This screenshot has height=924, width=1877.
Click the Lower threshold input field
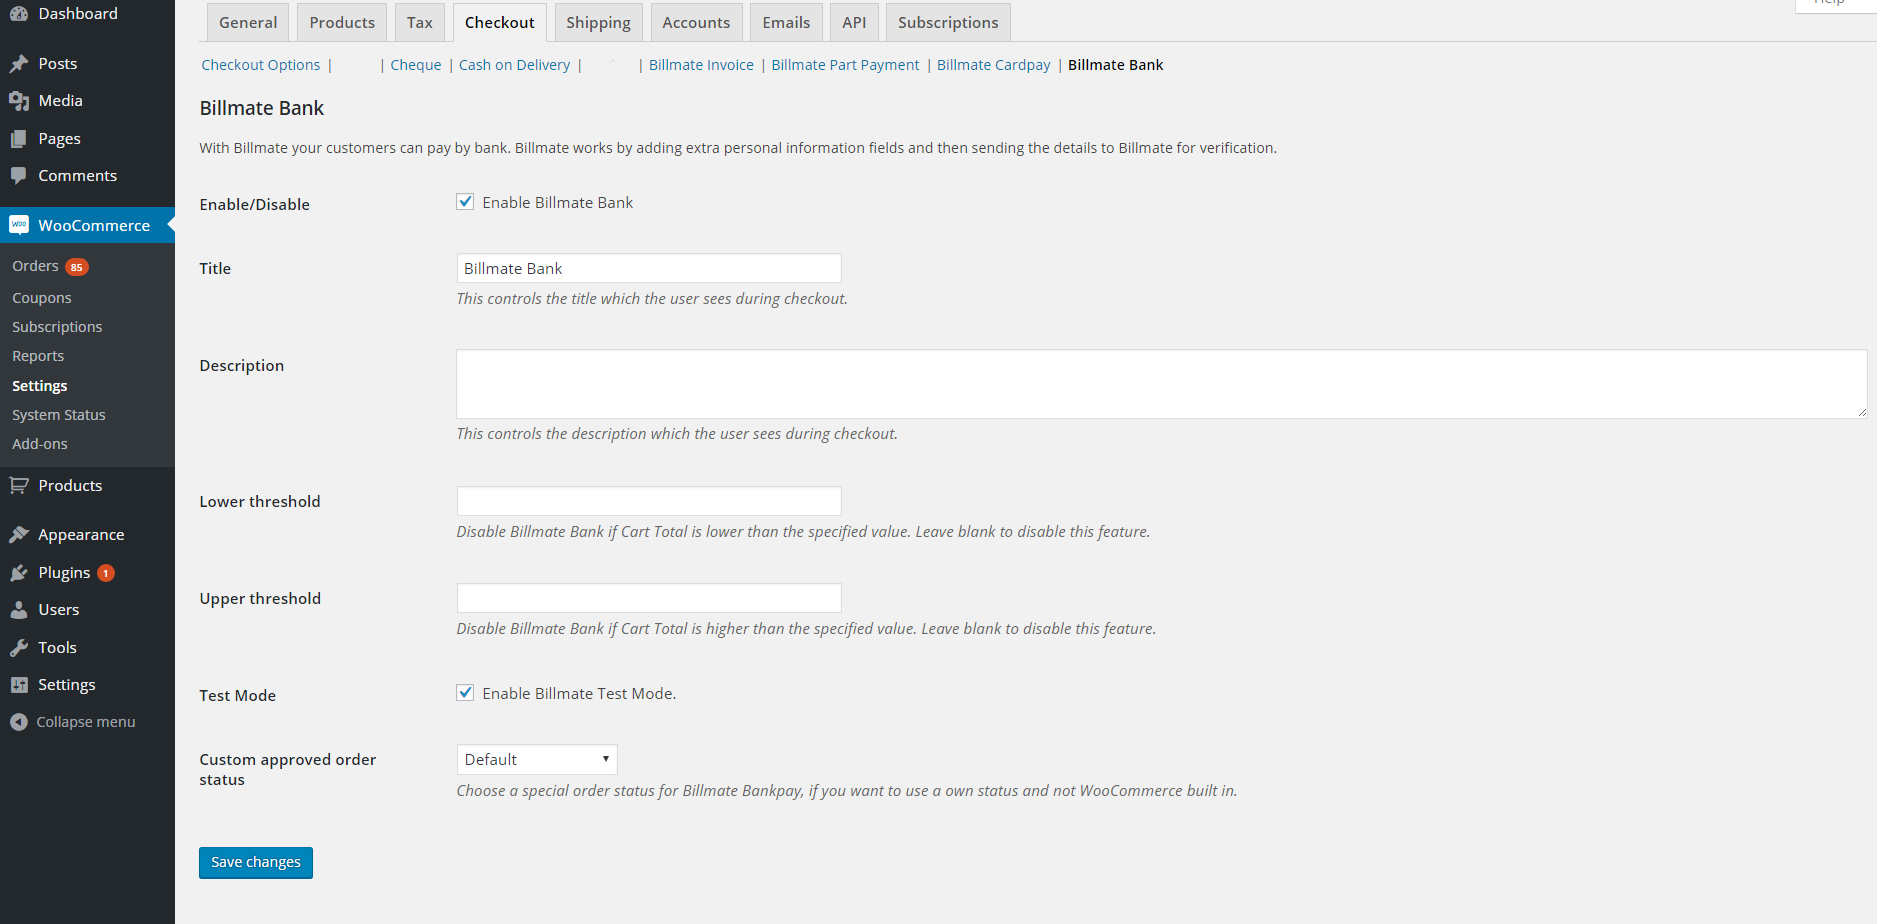click(x=649, y=501)
